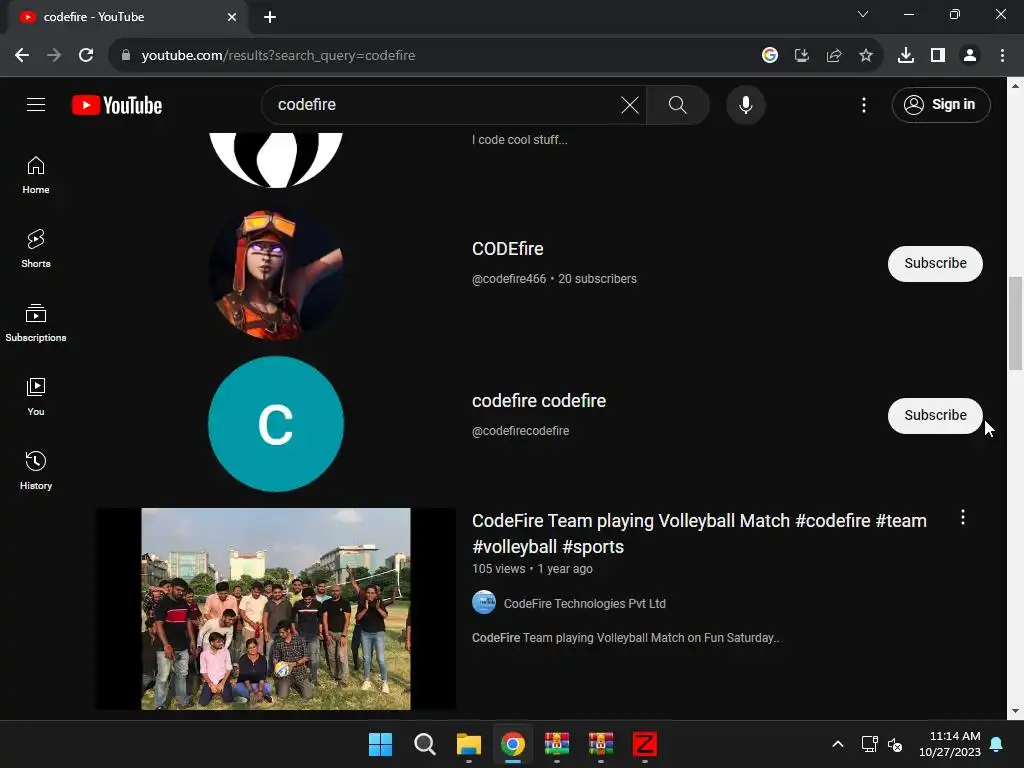Click CodeFire Technologies channel avatar

484,602
